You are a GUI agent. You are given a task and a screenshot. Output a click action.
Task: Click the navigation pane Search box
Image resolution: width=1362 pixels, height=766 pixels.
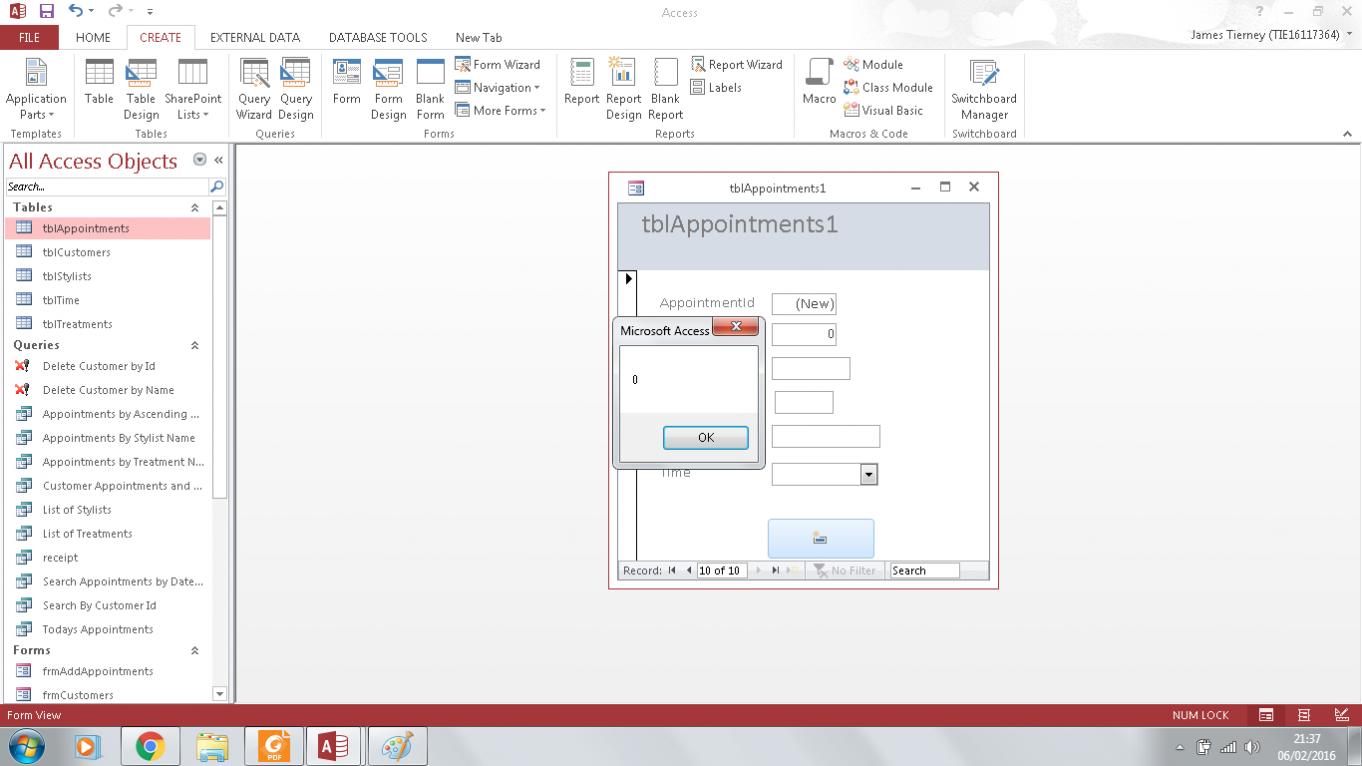107,186
